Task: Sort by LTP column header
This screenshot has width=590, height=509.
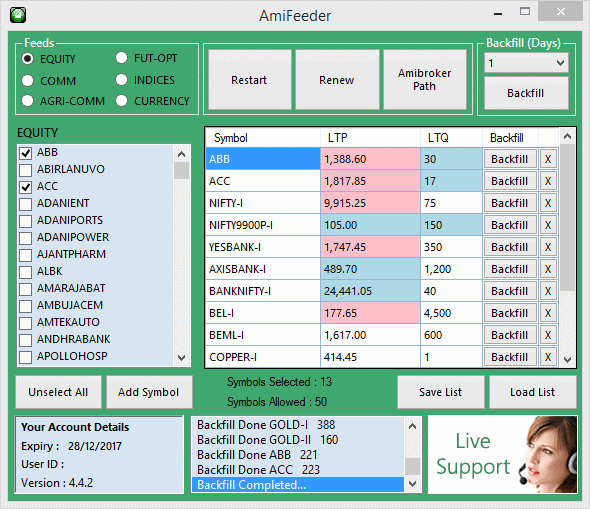Action: click(370, 138)
